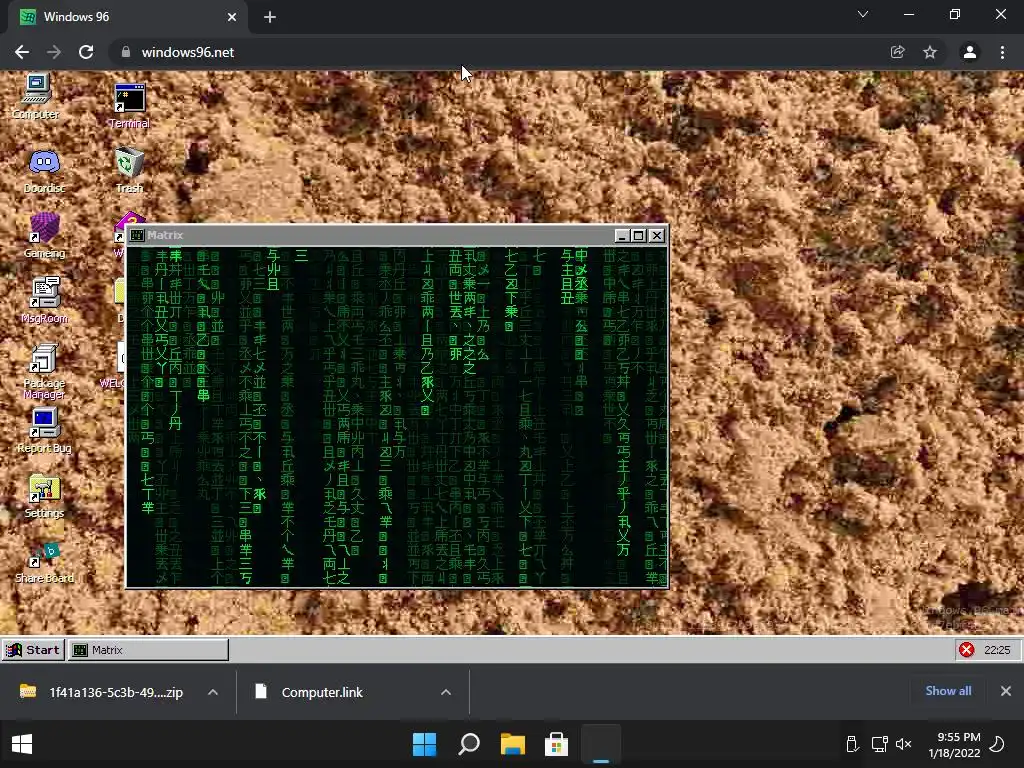Expand the tab search chevron
Screen dimensions: 1024x768
863,14
